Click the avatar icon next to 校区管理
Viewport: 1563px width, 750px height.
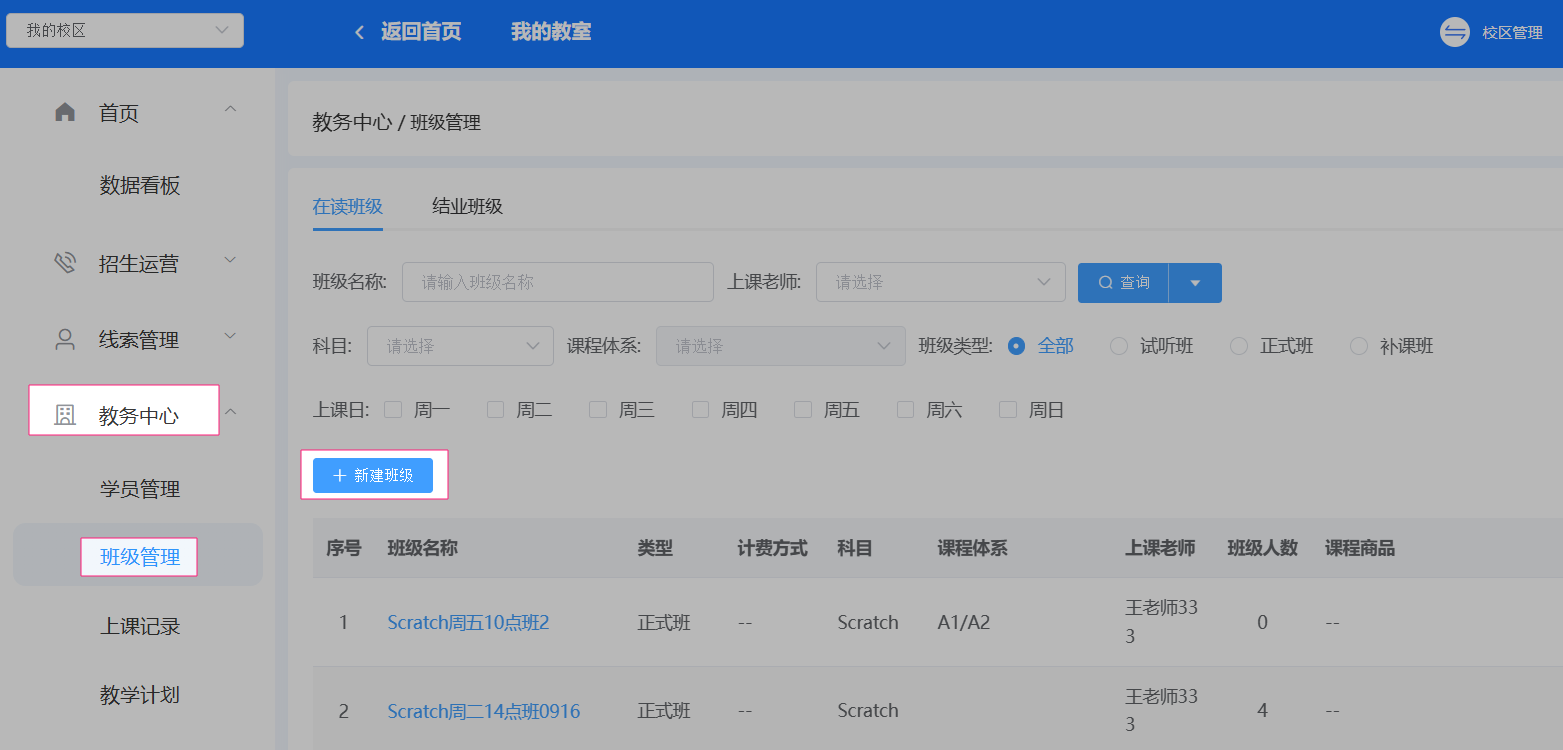[1454, 31]
